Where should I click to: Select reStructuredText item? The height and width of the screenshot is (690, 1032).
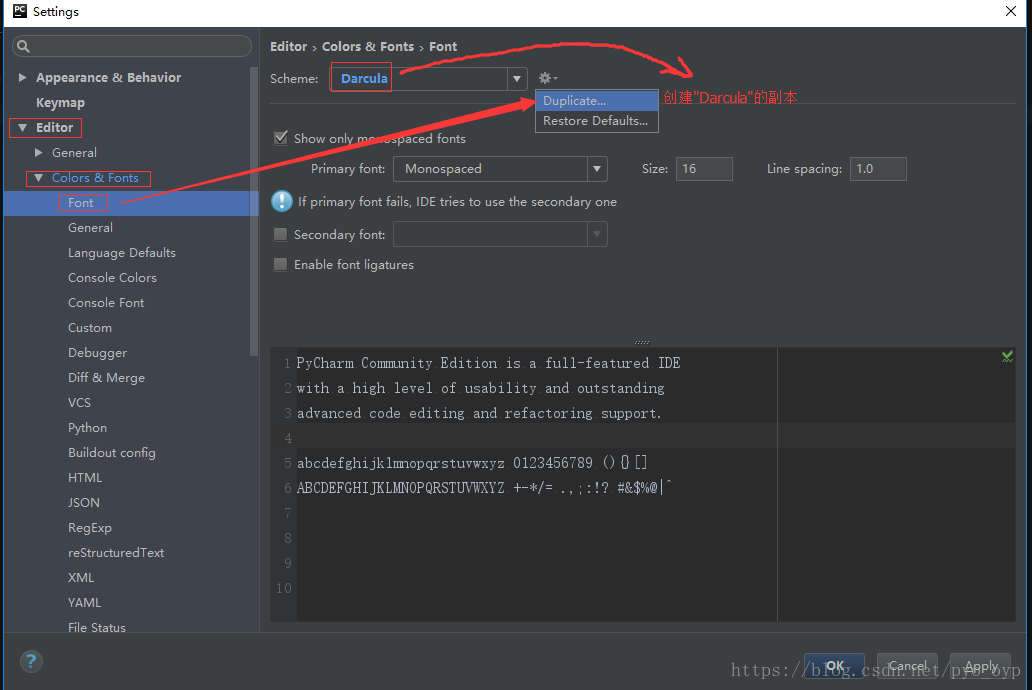[x=116, y=553]
